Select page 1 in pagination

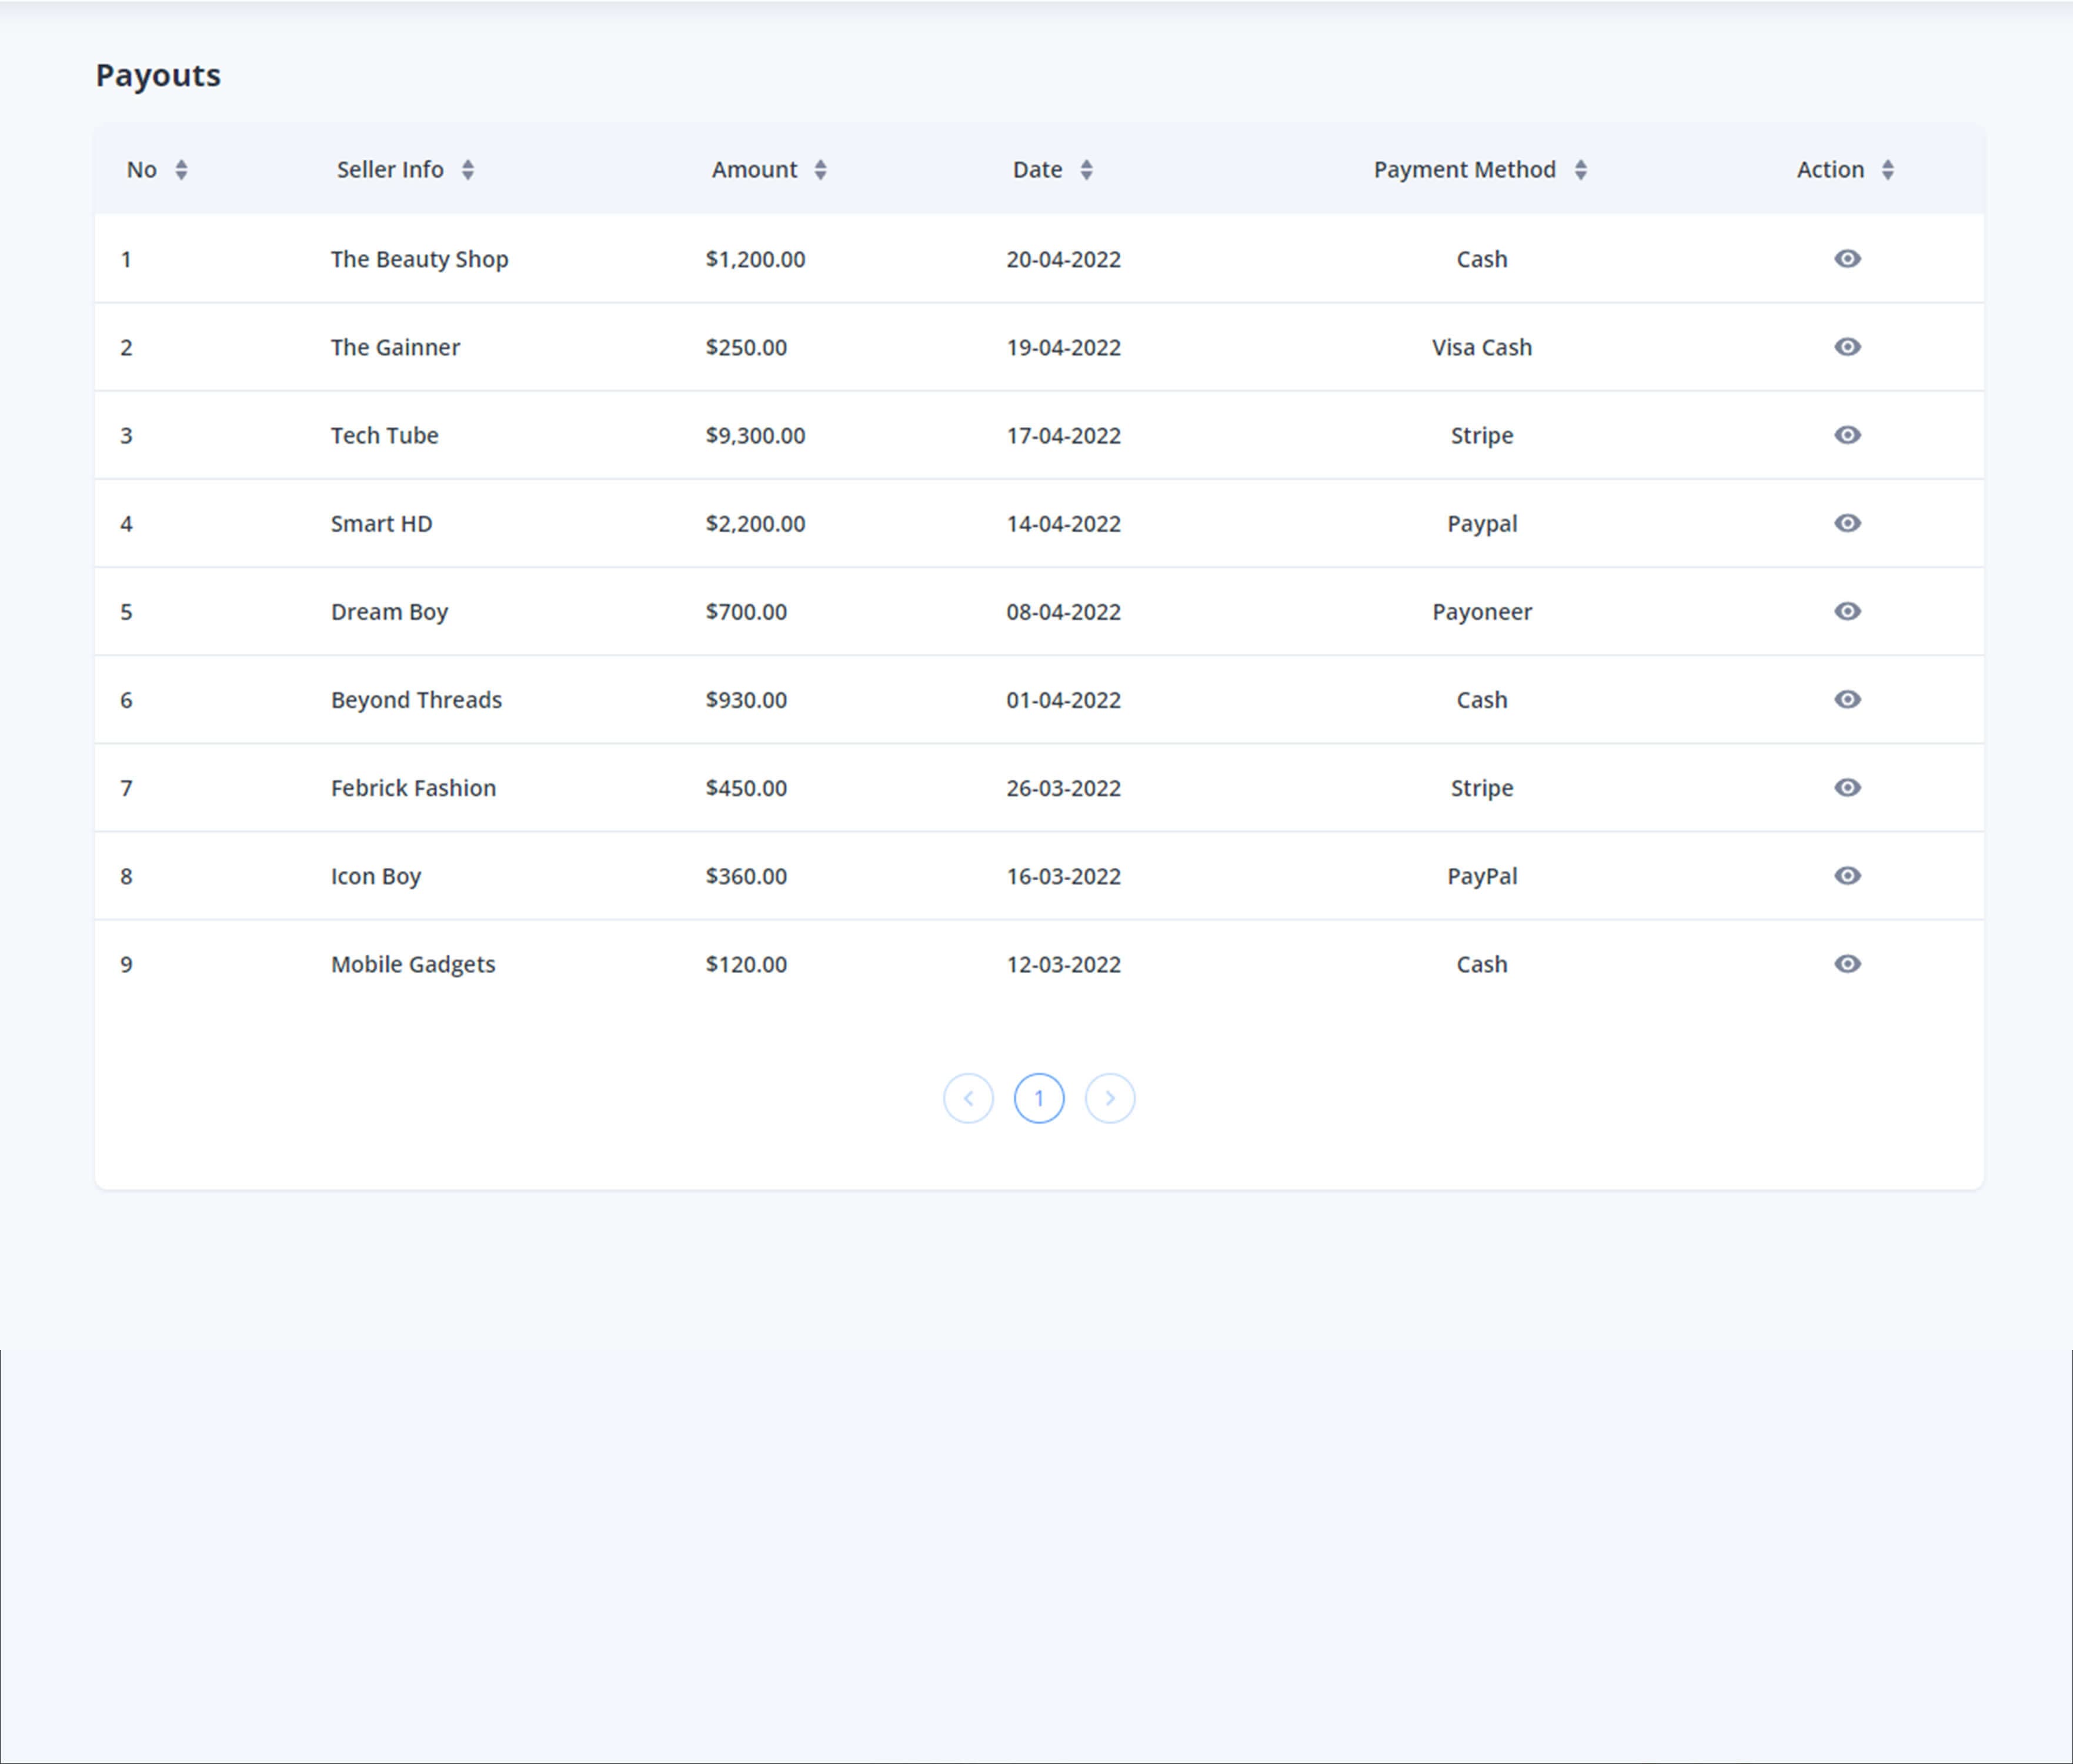click(1039, 1098)
